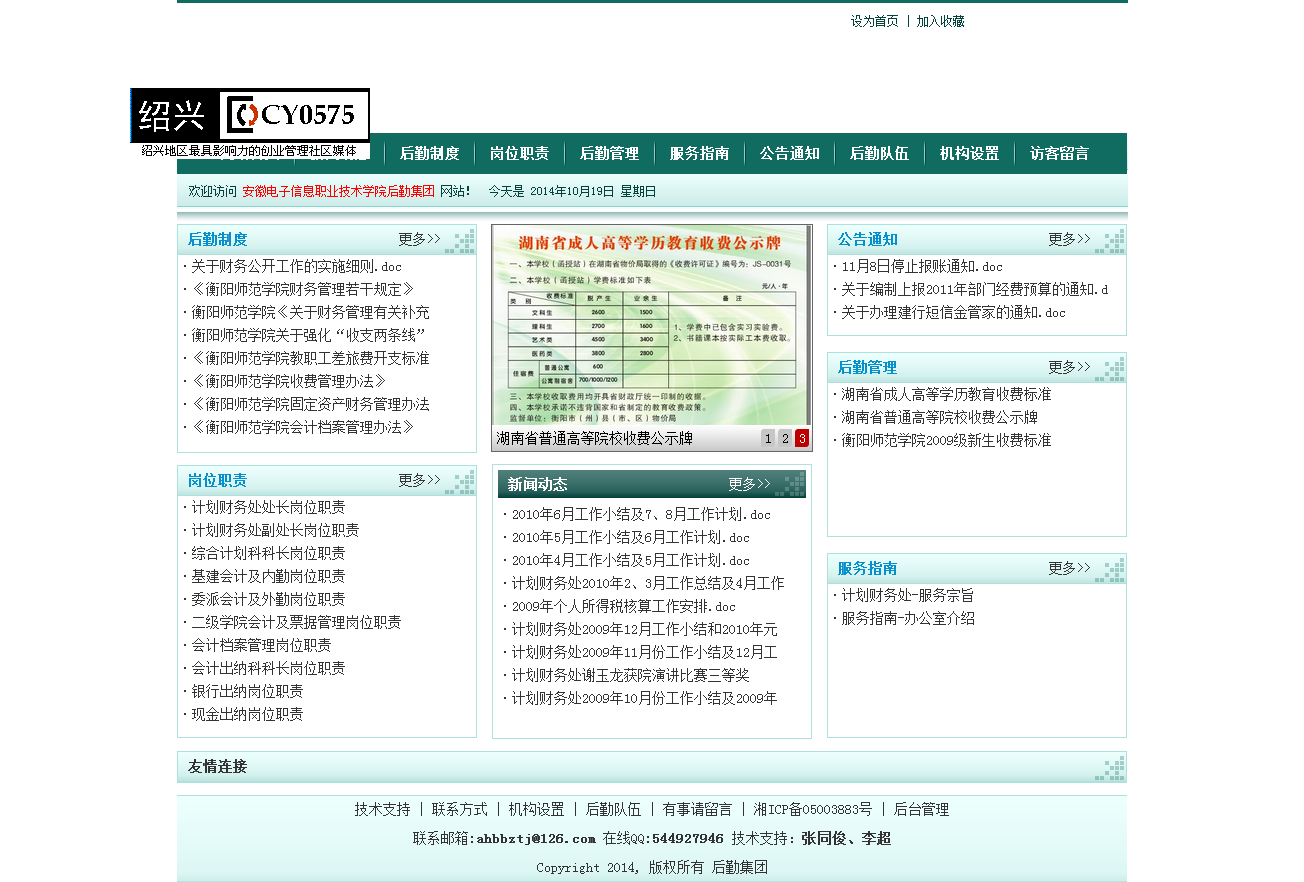Open 服务指南 in the navigation bar
The height and width of the screenshot is (882, 1304).
pos(699,153)
